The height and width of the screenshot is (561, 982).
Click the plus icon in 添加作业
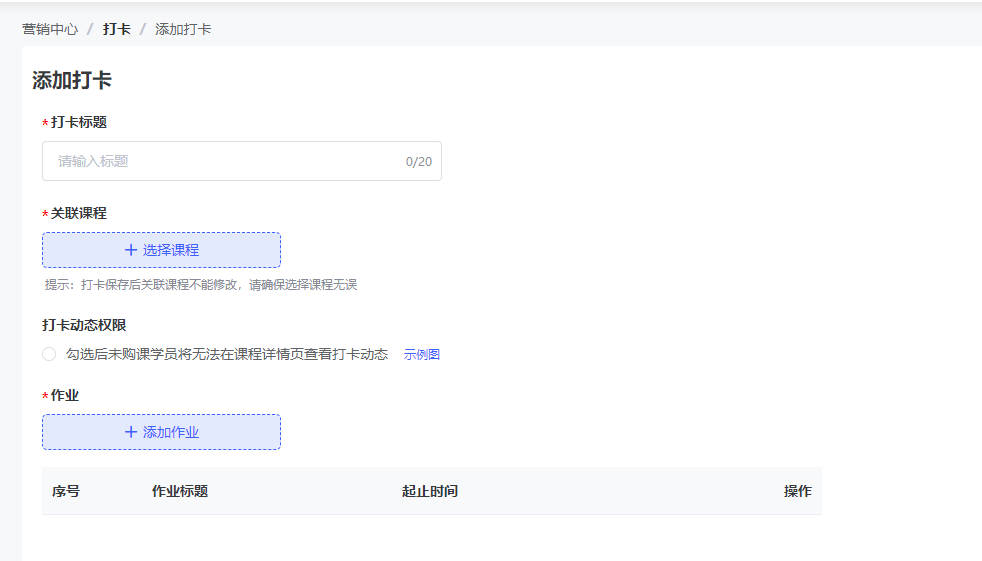point(130,432)
